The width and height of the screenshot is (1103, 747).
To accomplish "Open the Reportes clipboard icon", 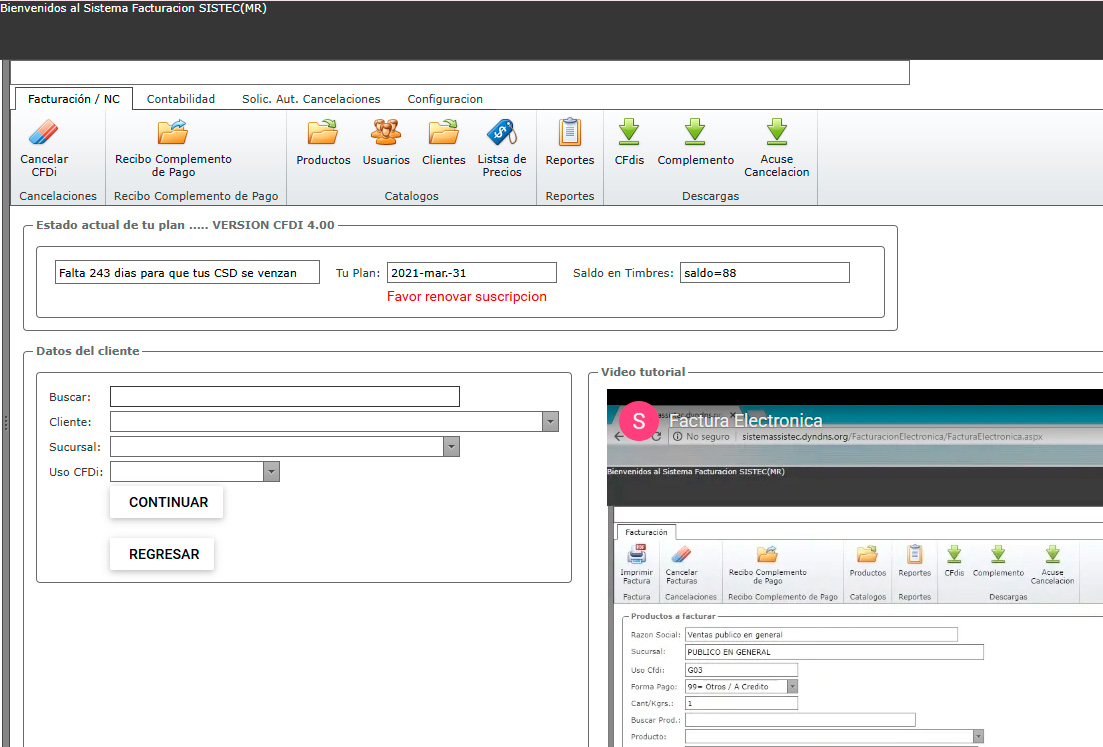I will (569, 133).
